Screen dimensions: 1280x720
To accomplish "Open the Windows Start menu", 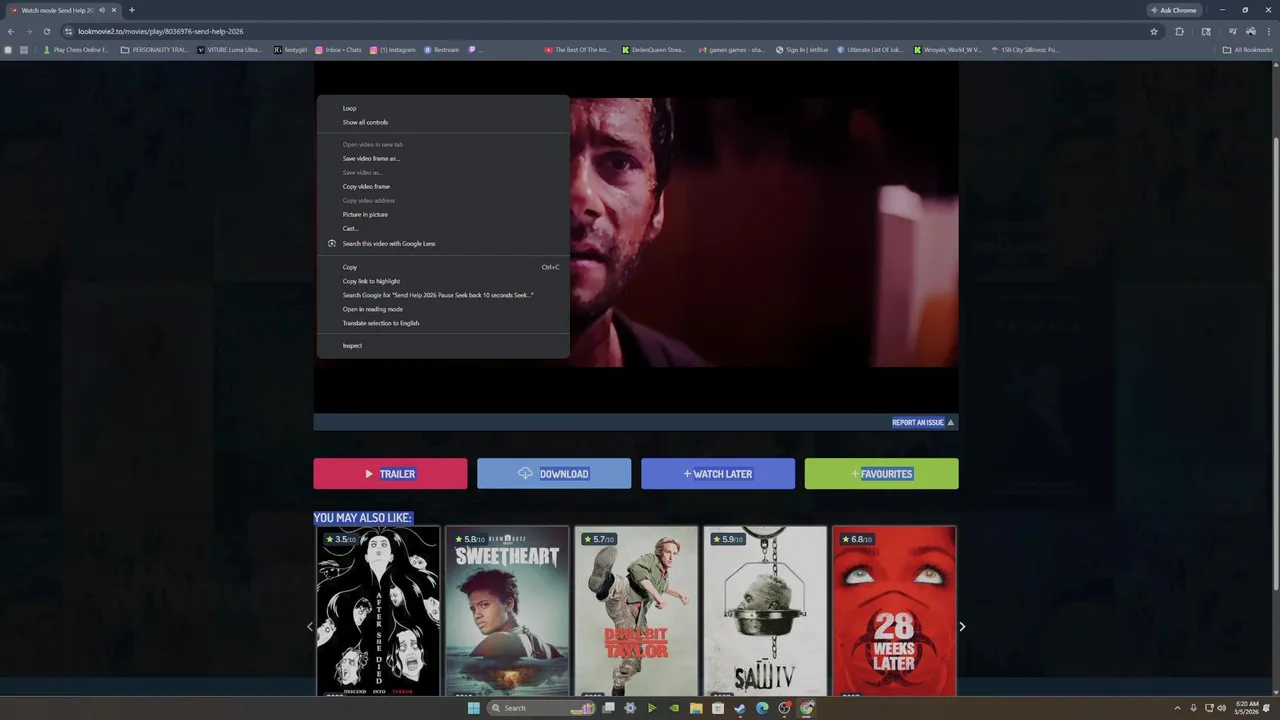I will tap(474, 708).
